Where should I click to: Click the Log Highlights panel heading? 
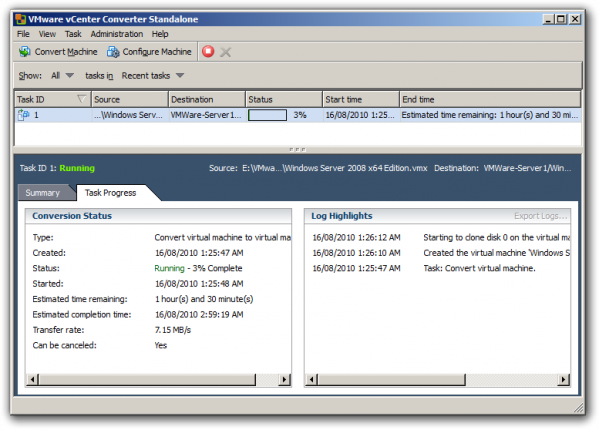coord(342,216)
